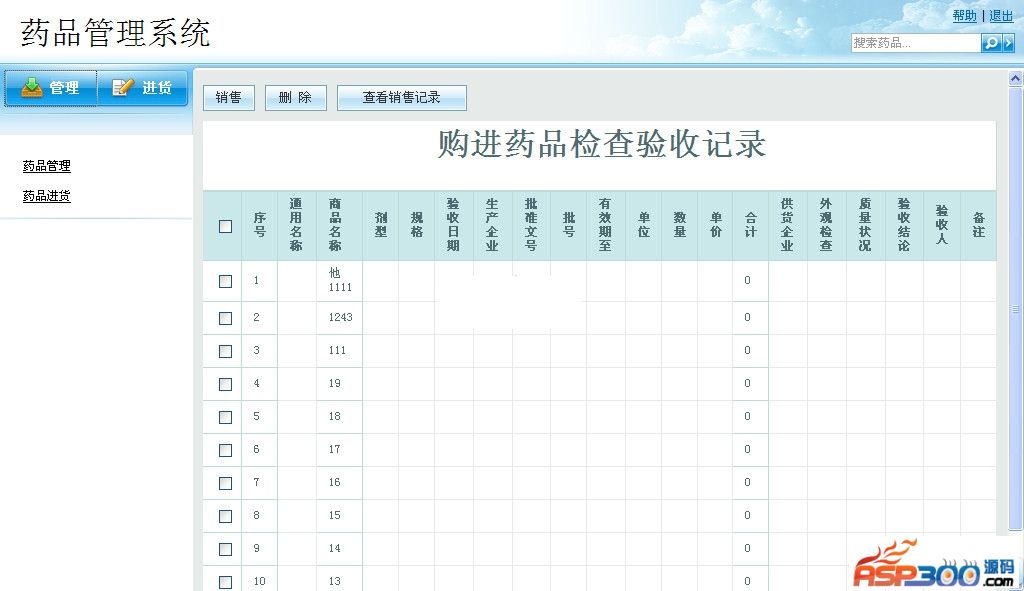The image size is (1024, 591).
Task: Toggle the select-all header checkbox
Action: (x=225, y=227)
